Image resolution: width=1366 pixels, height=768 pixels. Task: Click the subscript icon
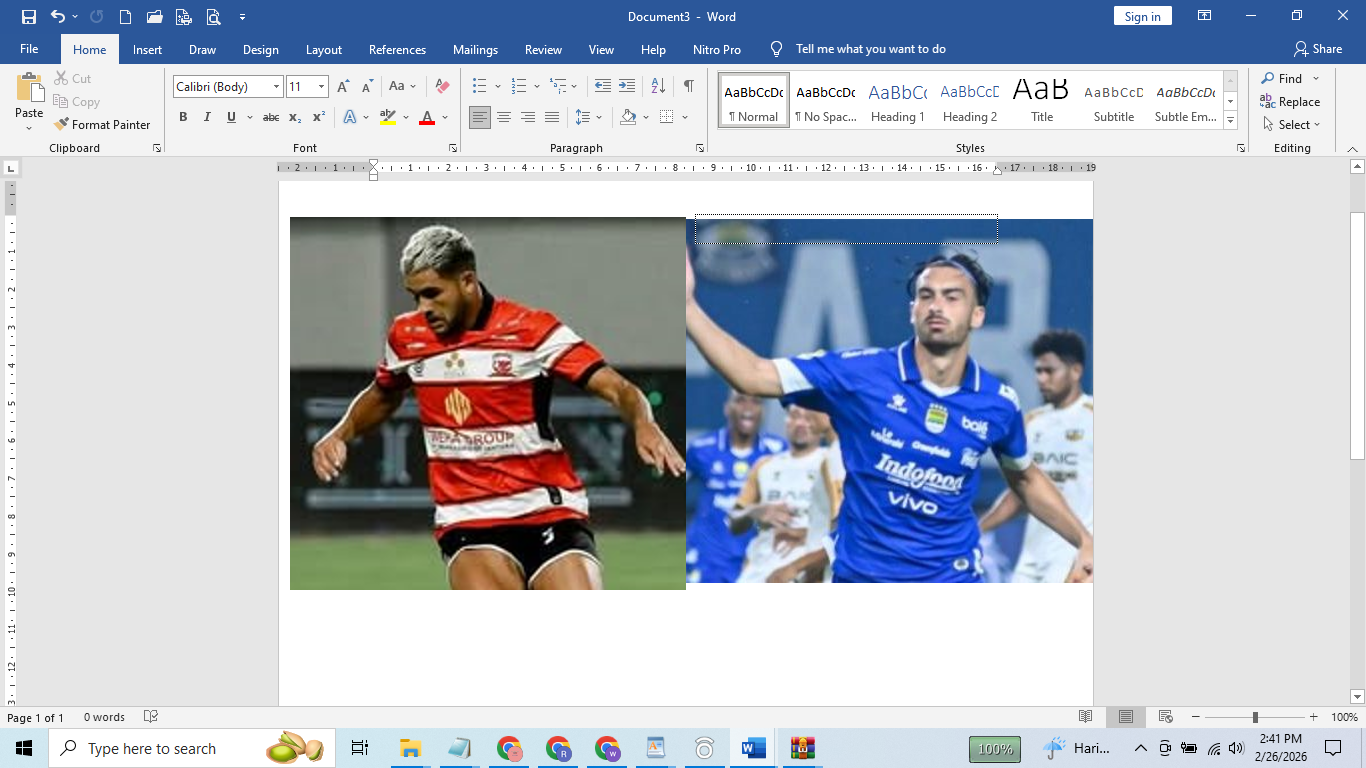[x=296, y=117]
